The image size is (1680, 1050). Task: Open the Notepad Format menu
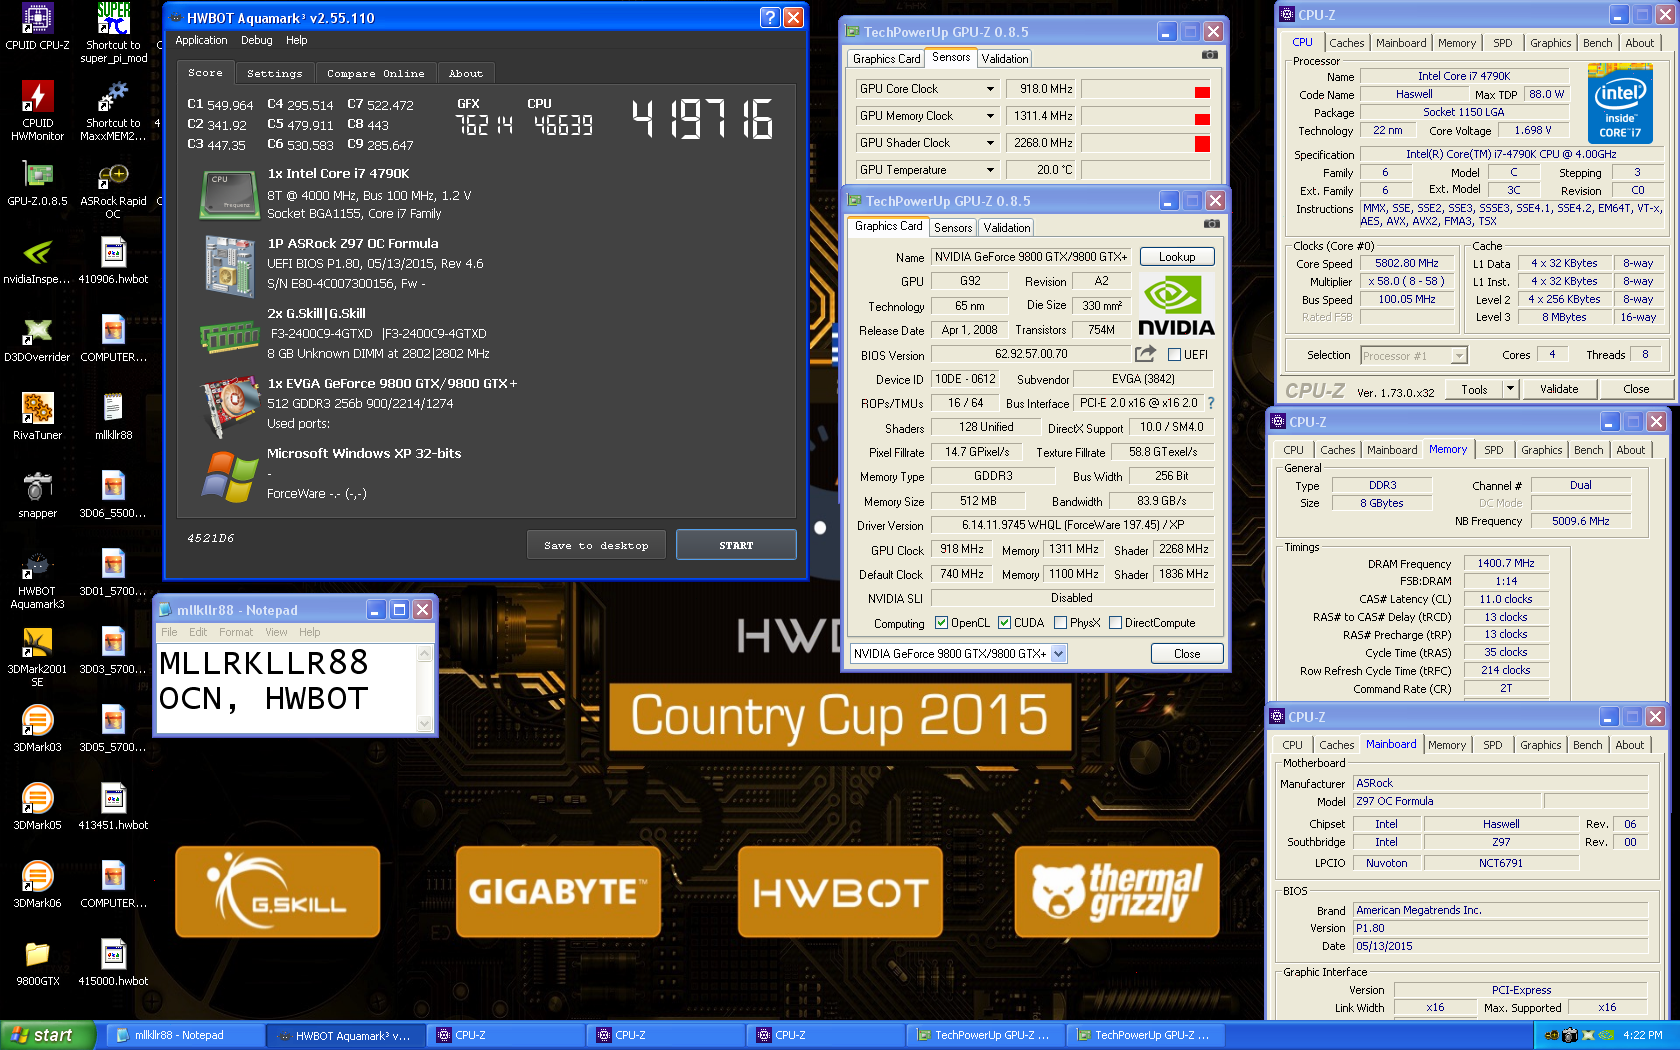click(236, 632)
